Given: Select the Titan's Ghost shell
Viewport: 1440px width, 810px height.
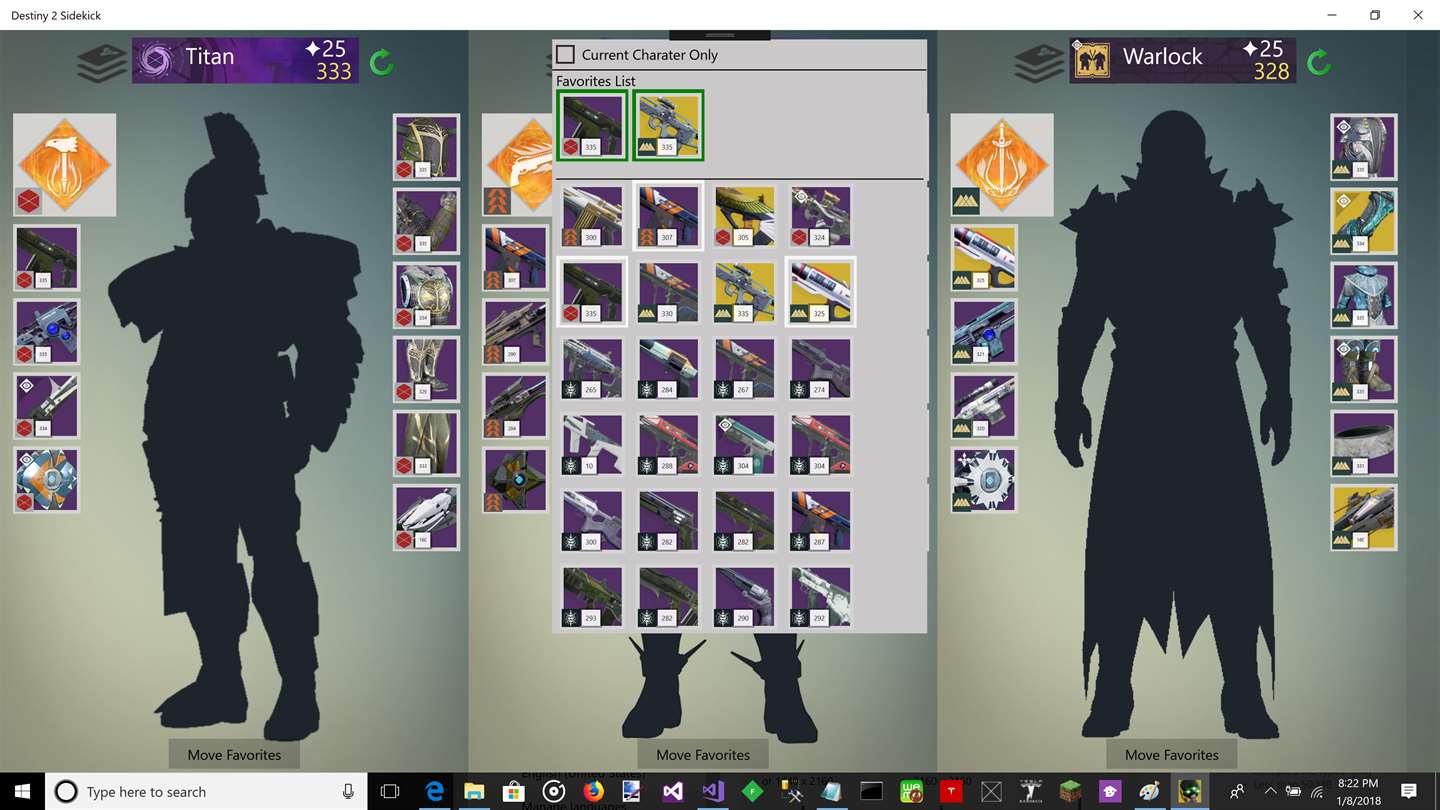Looking at the screenshot, I should pyautogui.click(x=46, y=480).
